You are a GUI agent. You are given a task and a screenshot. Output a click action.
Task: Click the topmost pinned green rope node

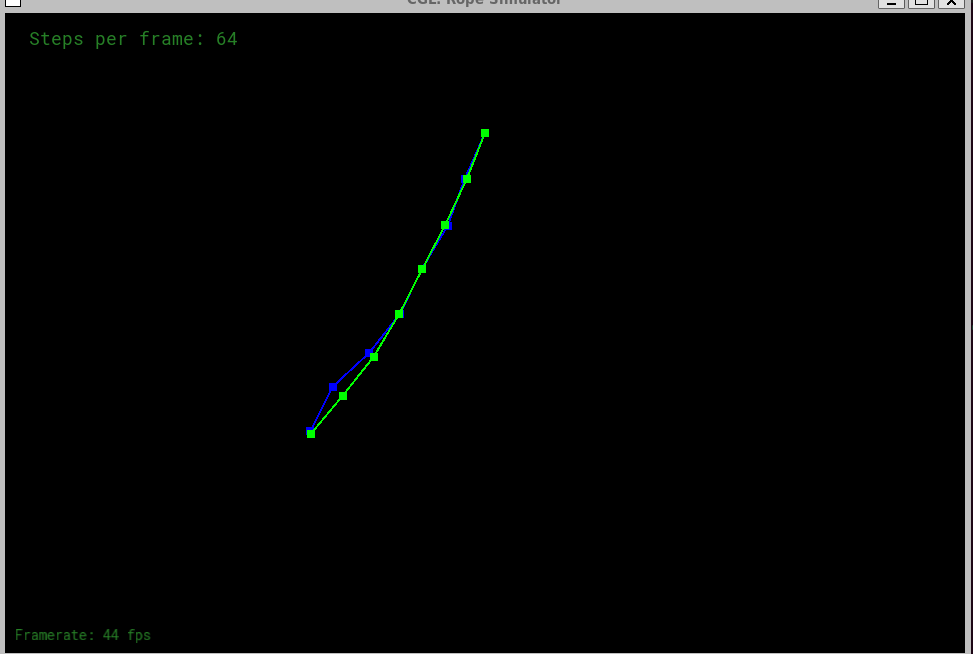click(485, 133)
